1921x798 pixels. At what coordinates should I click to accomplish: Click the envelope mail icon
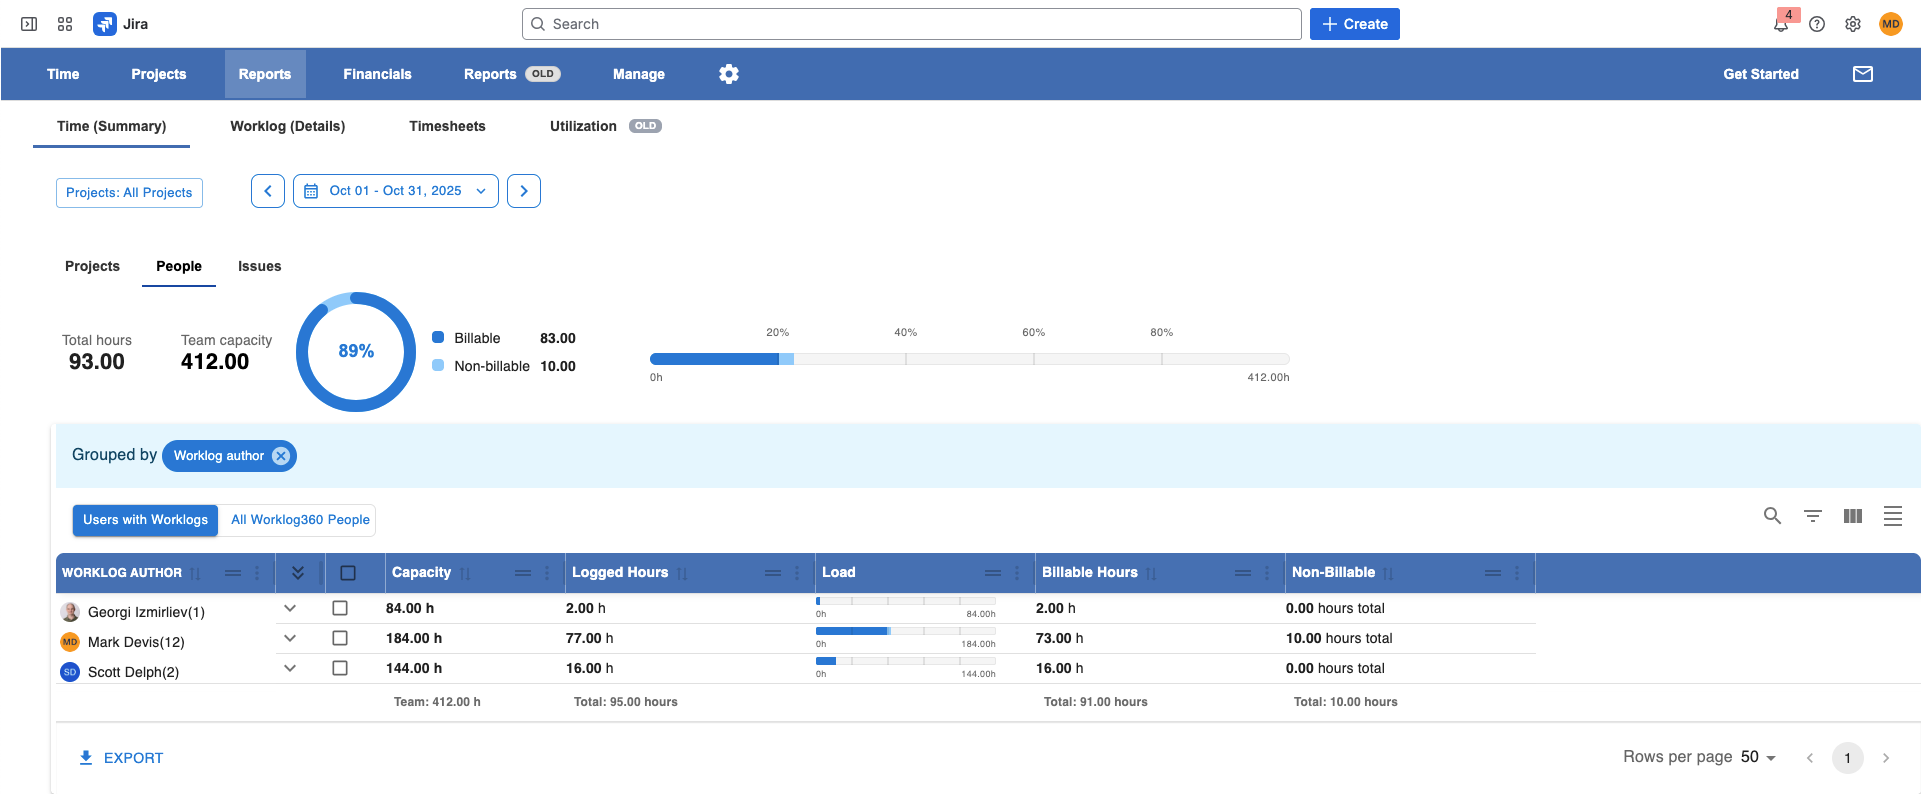point(1863,74)
